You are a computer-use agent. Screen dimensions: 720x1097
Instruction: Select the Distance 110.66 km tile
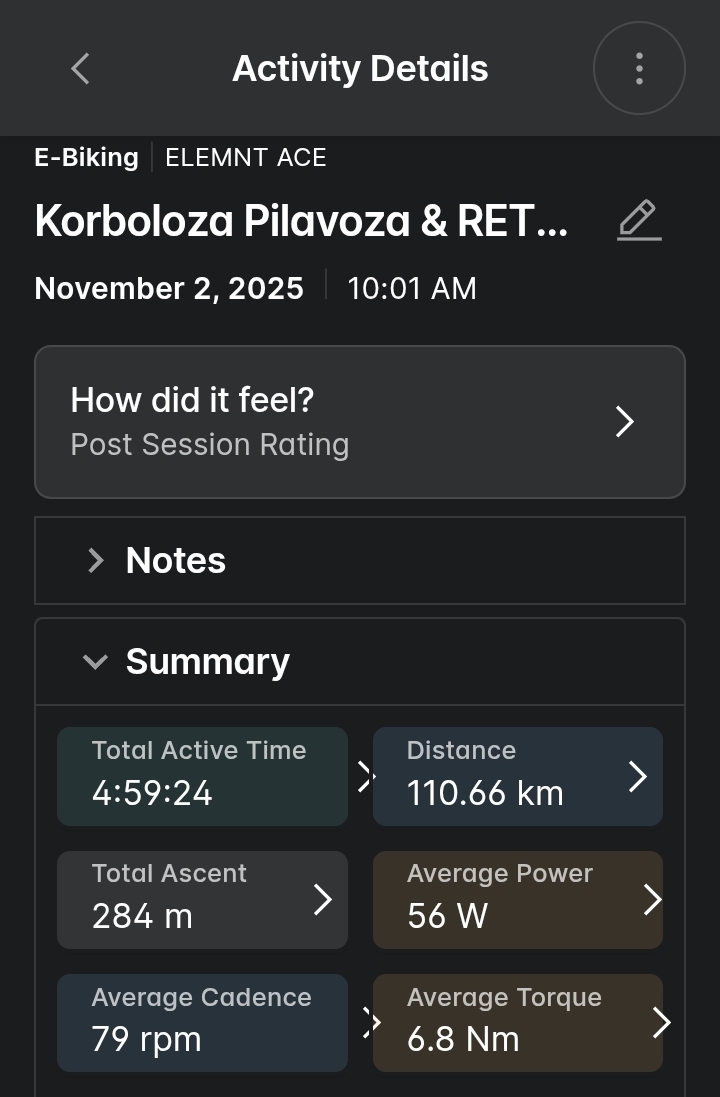[500, 776]
